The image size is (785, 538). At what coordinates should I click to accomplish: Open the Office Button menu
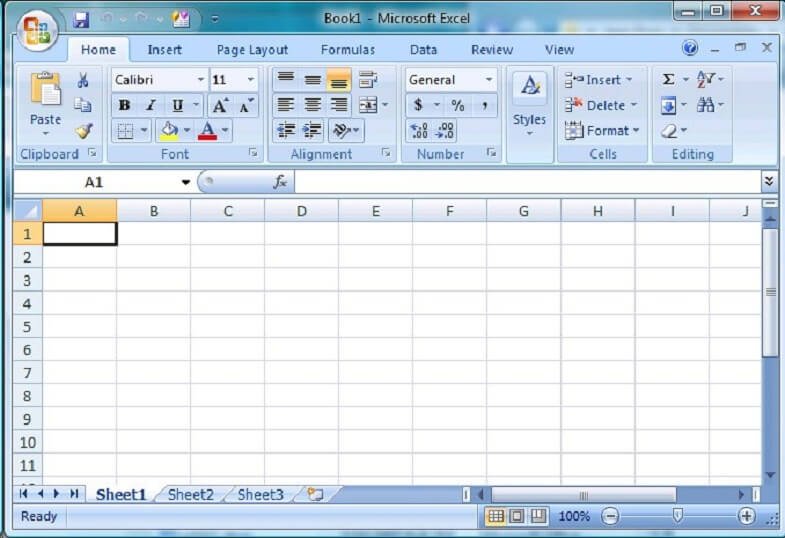pyautogui.click(x=37, y=31)
